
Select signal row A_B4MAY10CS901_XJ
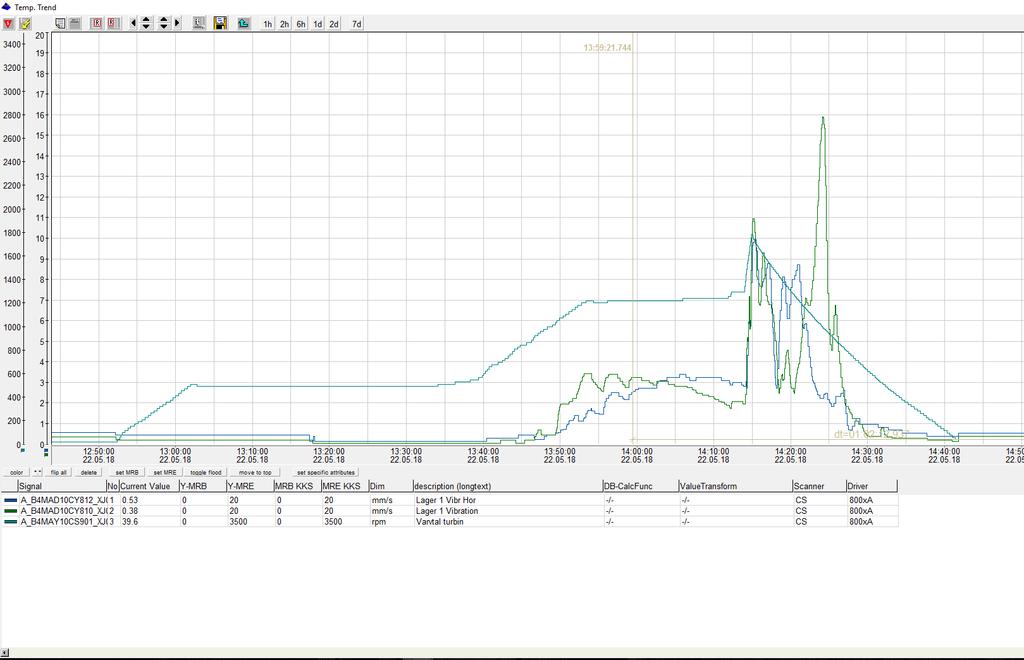pos(450,522)
